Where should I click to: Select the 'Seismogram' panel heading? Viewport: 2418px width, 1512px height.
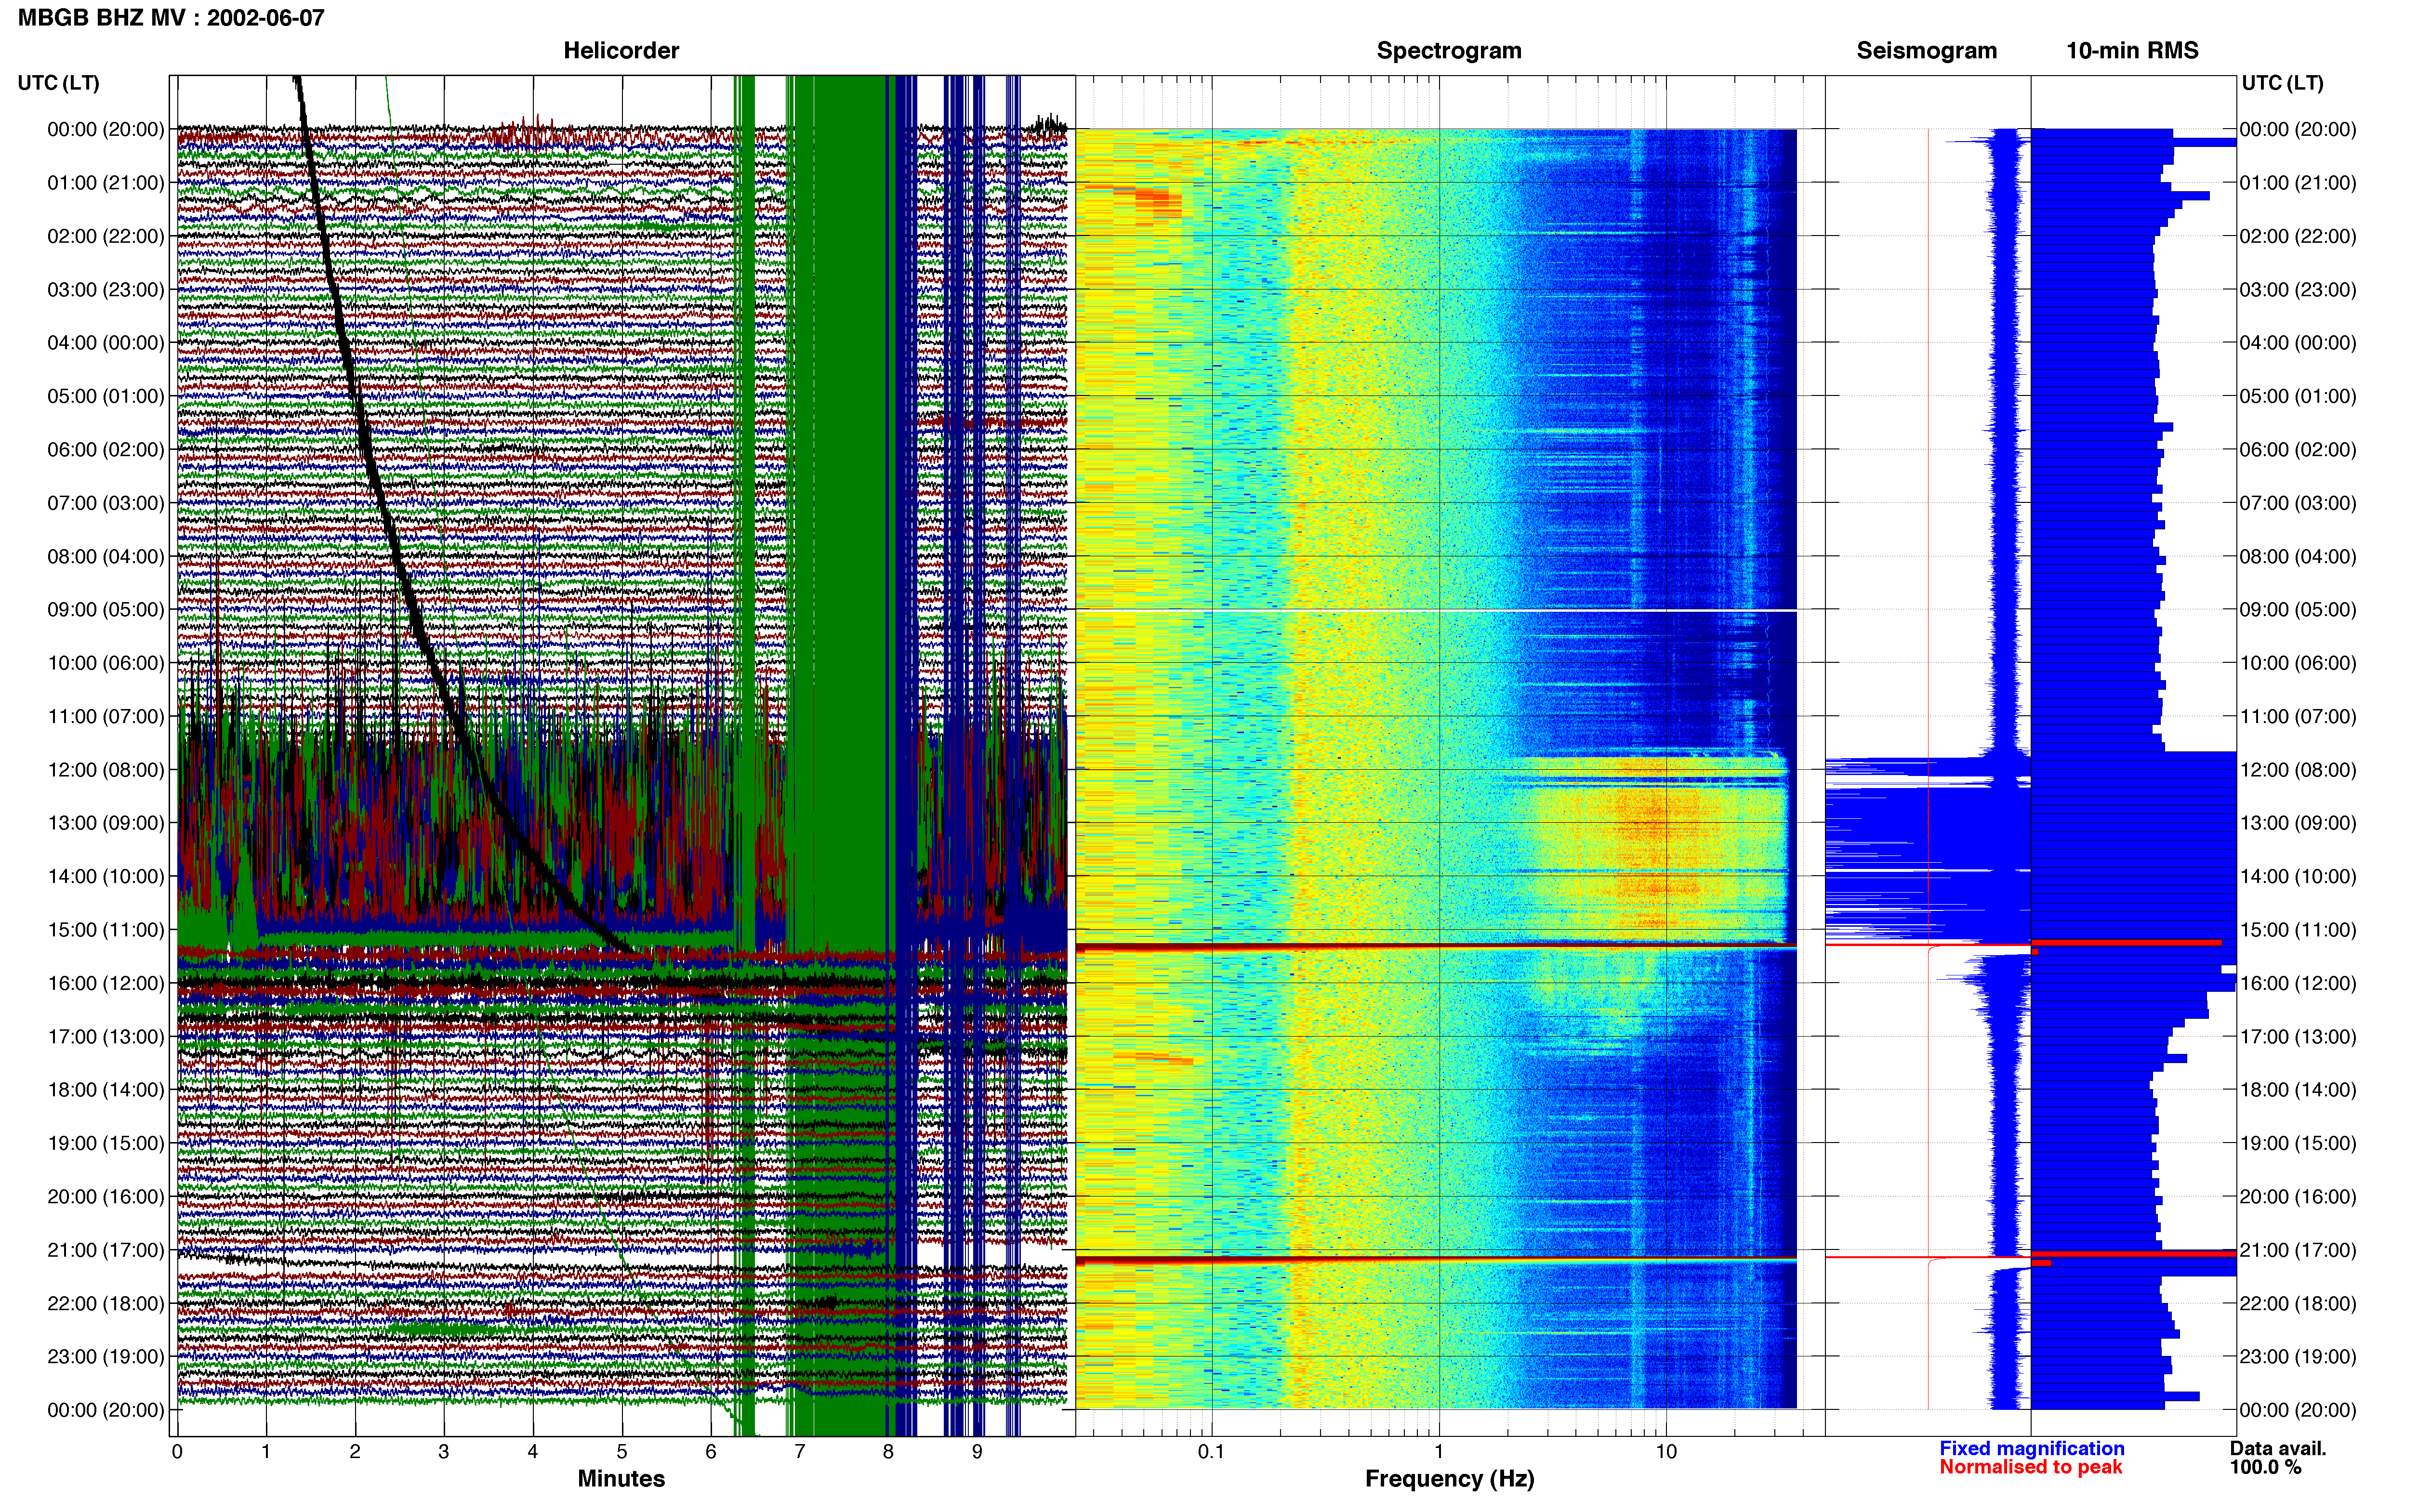[1926, 51]
